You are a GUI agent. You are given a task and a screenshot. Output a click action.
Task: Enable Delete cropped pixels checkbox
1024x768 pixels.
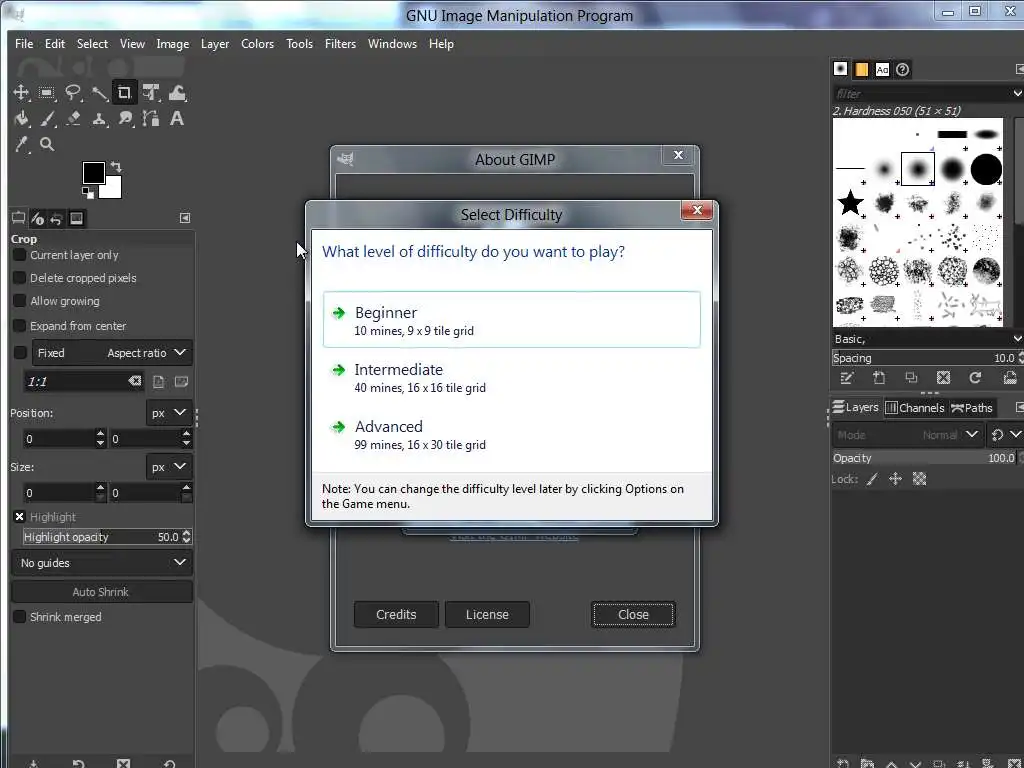[x=20, y=278]
